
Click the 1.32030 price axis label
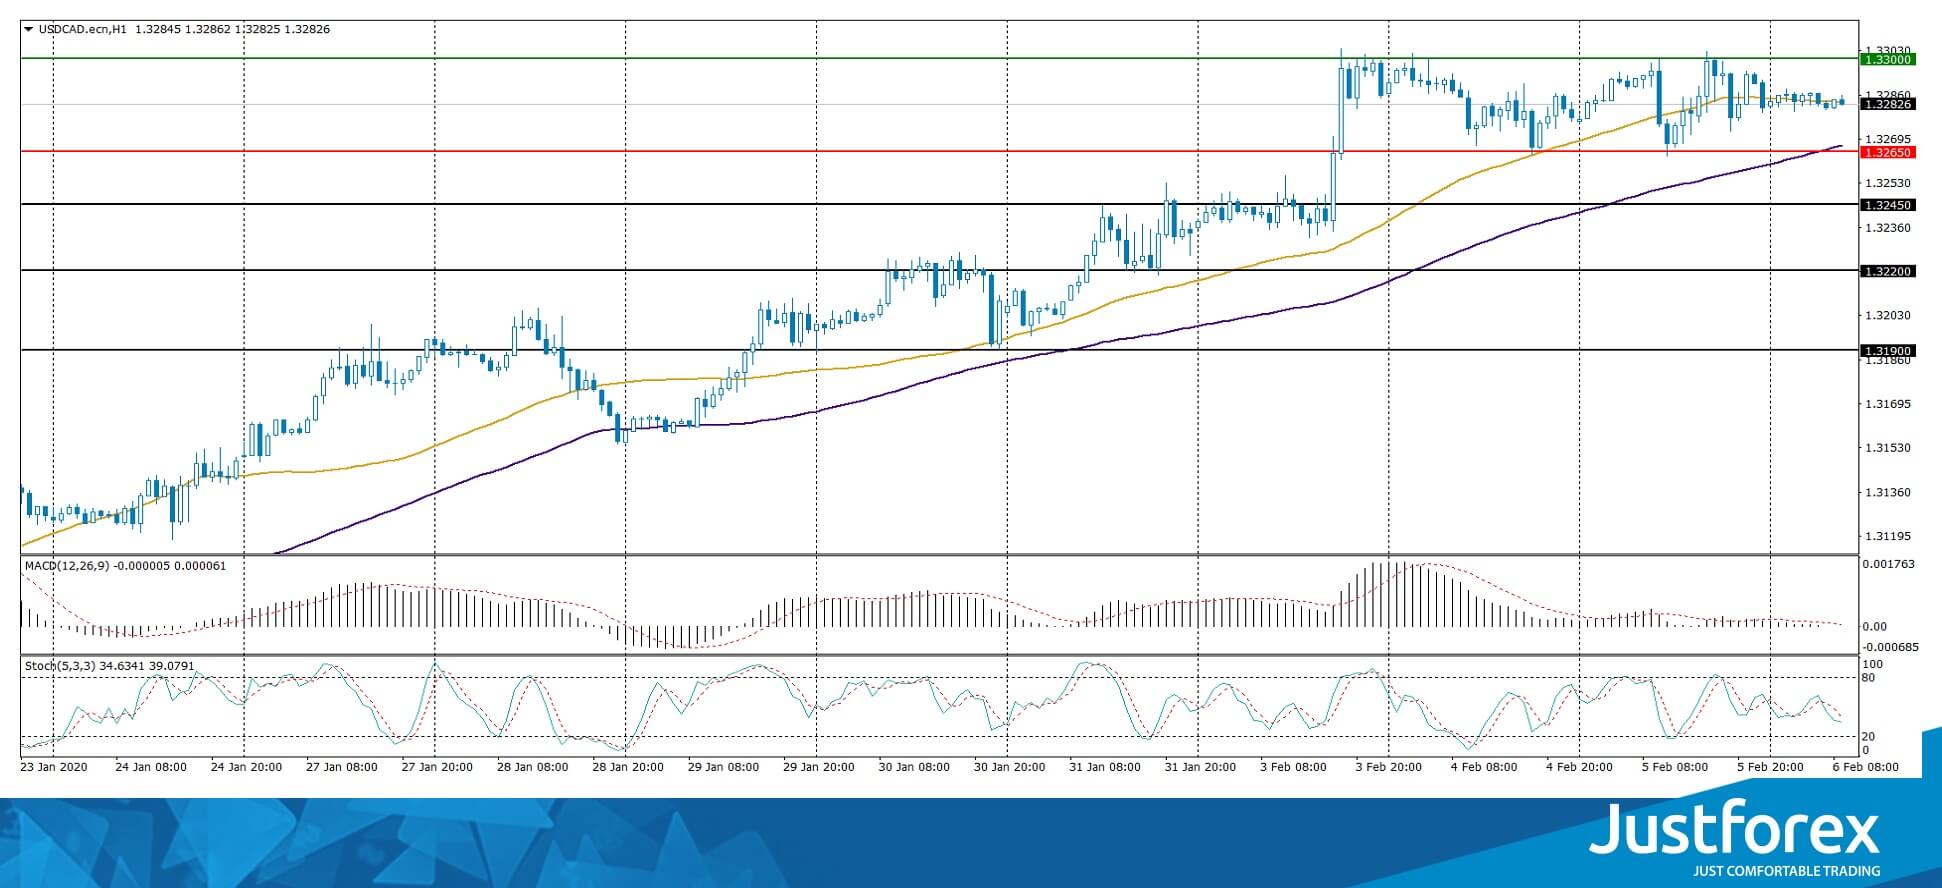(1888, 315)
